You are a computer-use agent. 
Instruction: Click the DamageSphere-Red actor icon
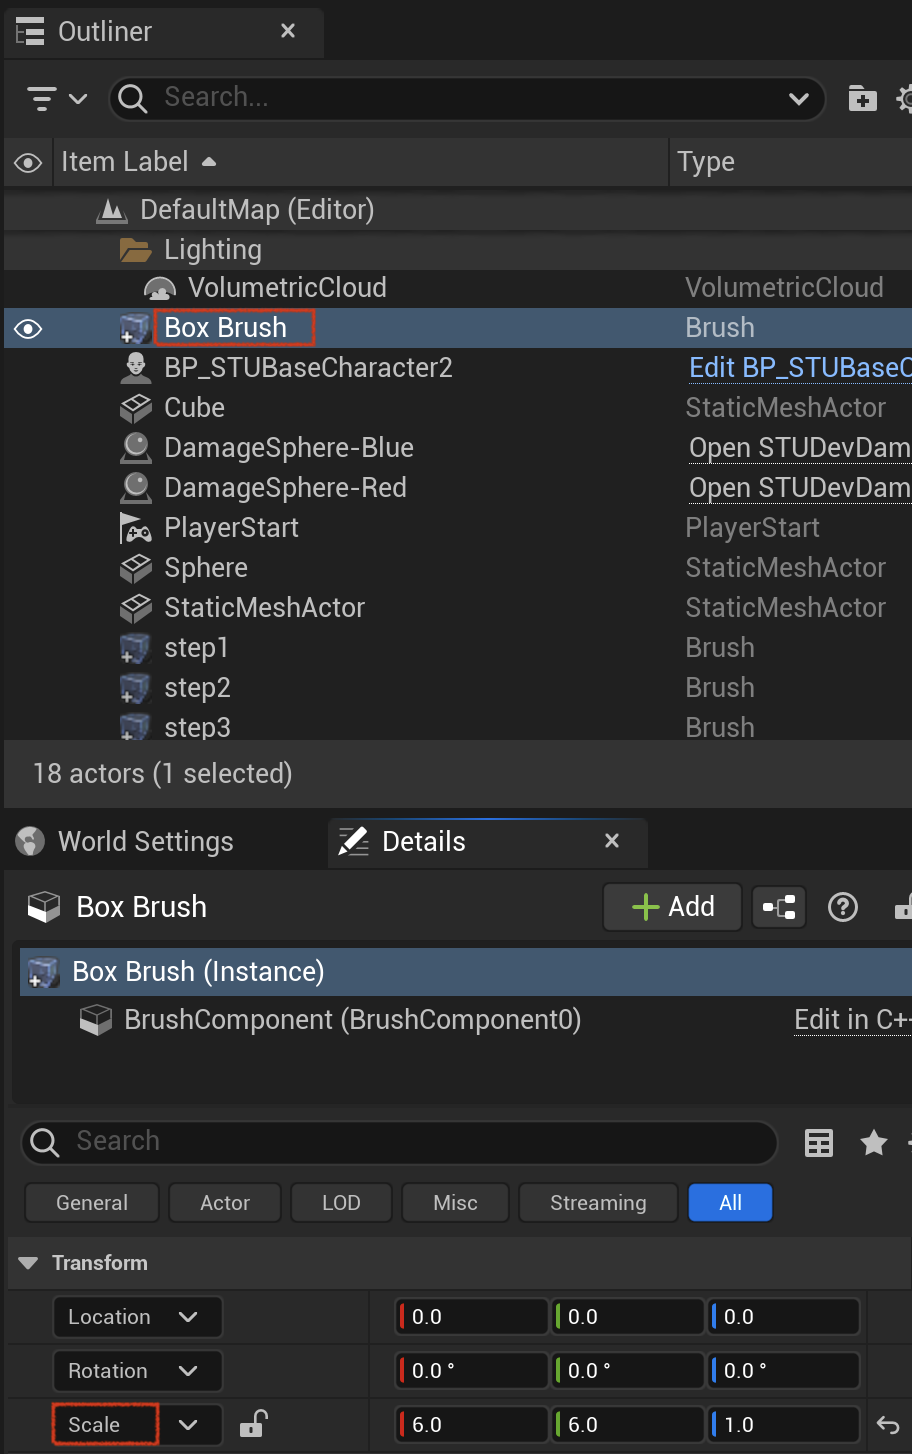pos(135,488)
